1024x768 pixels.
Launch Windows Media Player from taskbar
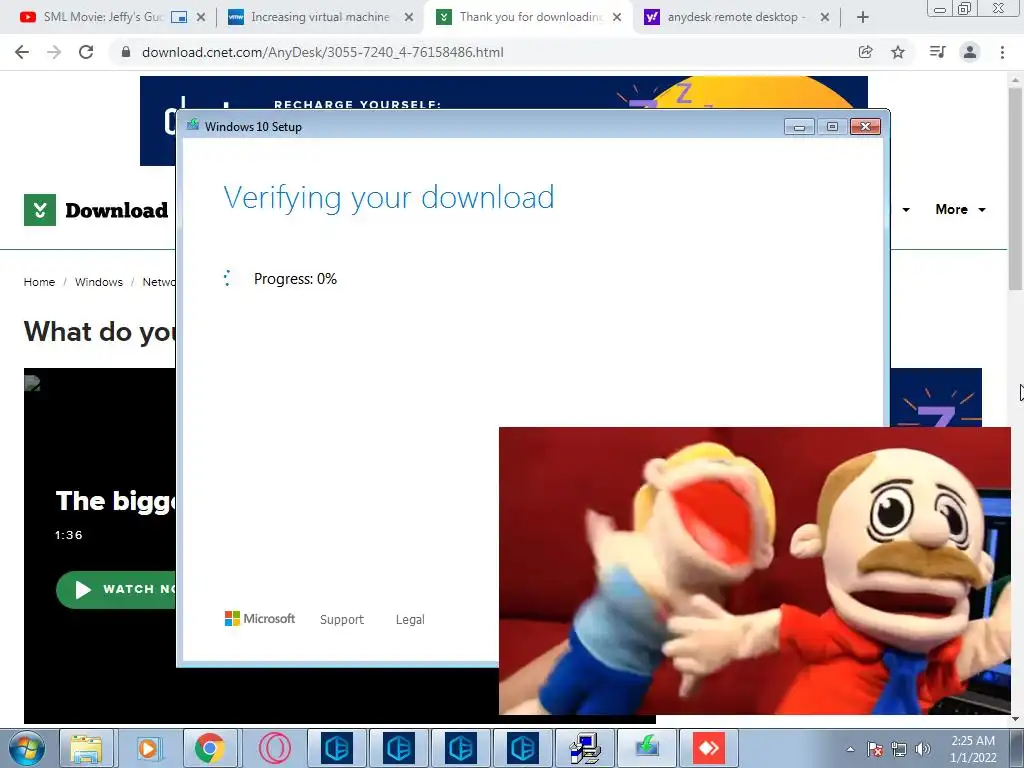(x=148, y=748)
